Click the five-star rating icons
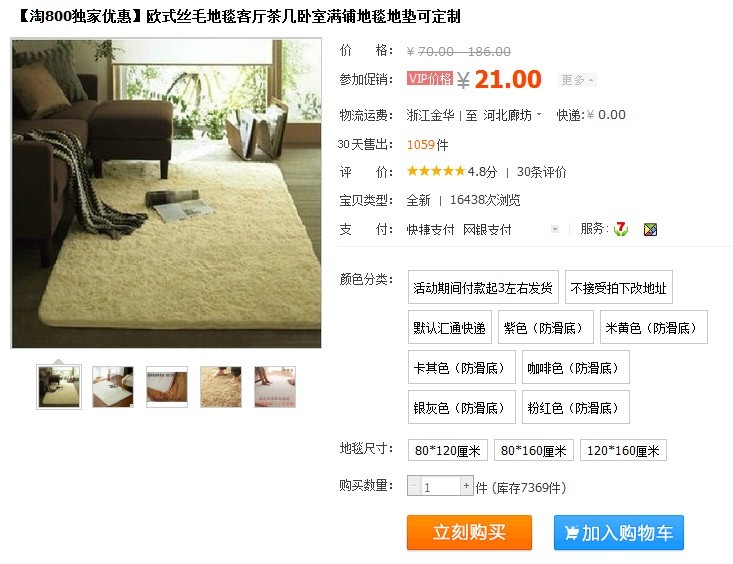The height and width of the screenshot is (564, 733). (436, 171)
